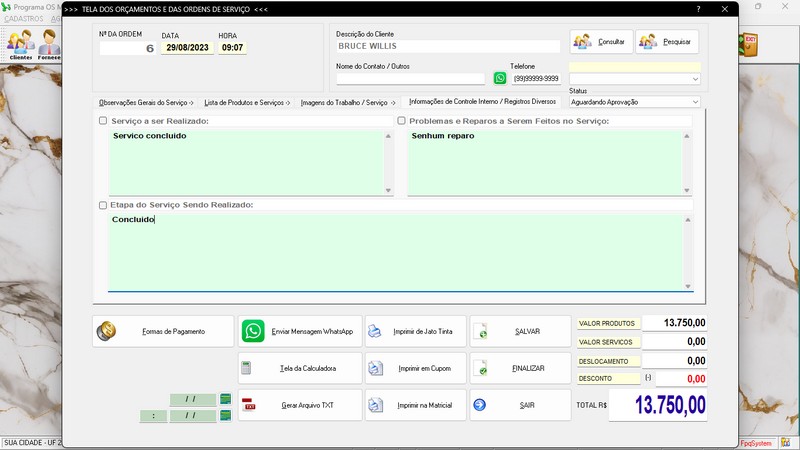Click the FINALIZAR button
Screen dimensions: 800x450
pyautogui.click(x=516, y=368)
